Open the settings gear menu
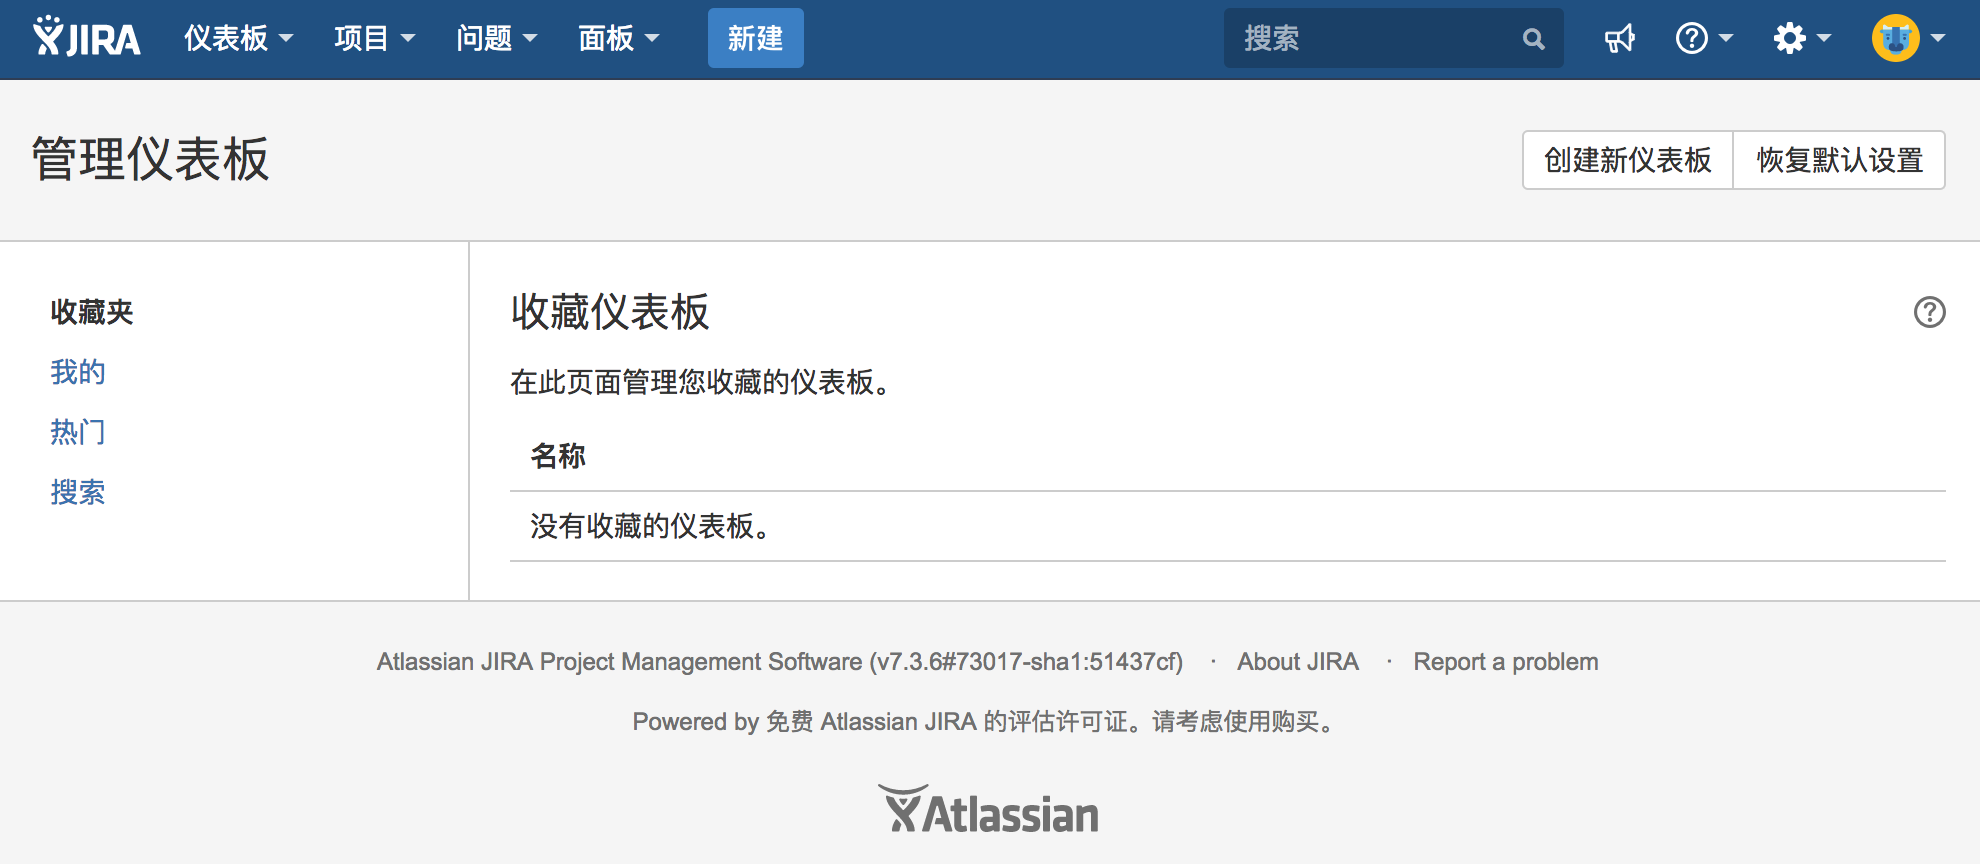This screenshot has width=1980, height=864. tap(1801, 39)
